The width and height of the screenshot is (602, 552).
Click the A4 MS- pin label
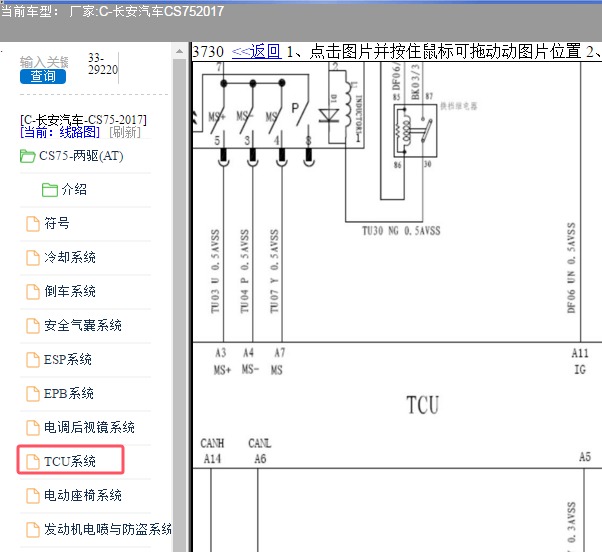[x=250, y=361]
